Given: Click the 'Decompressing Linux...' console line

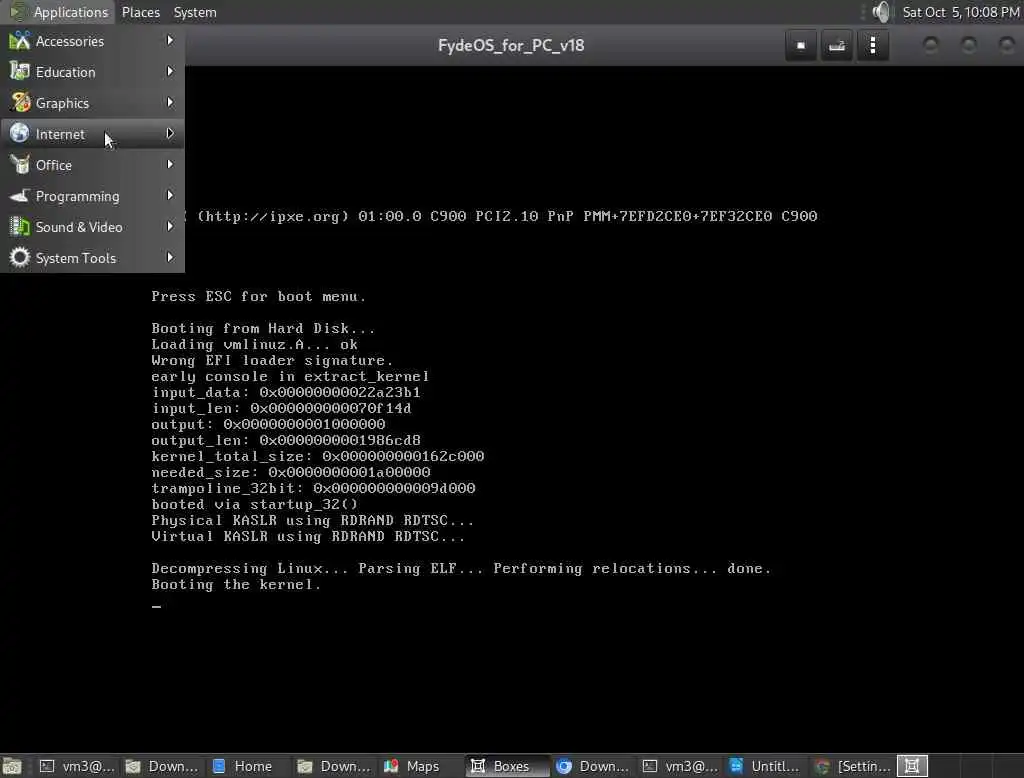Looking at the screenshot, I should 461,568.
